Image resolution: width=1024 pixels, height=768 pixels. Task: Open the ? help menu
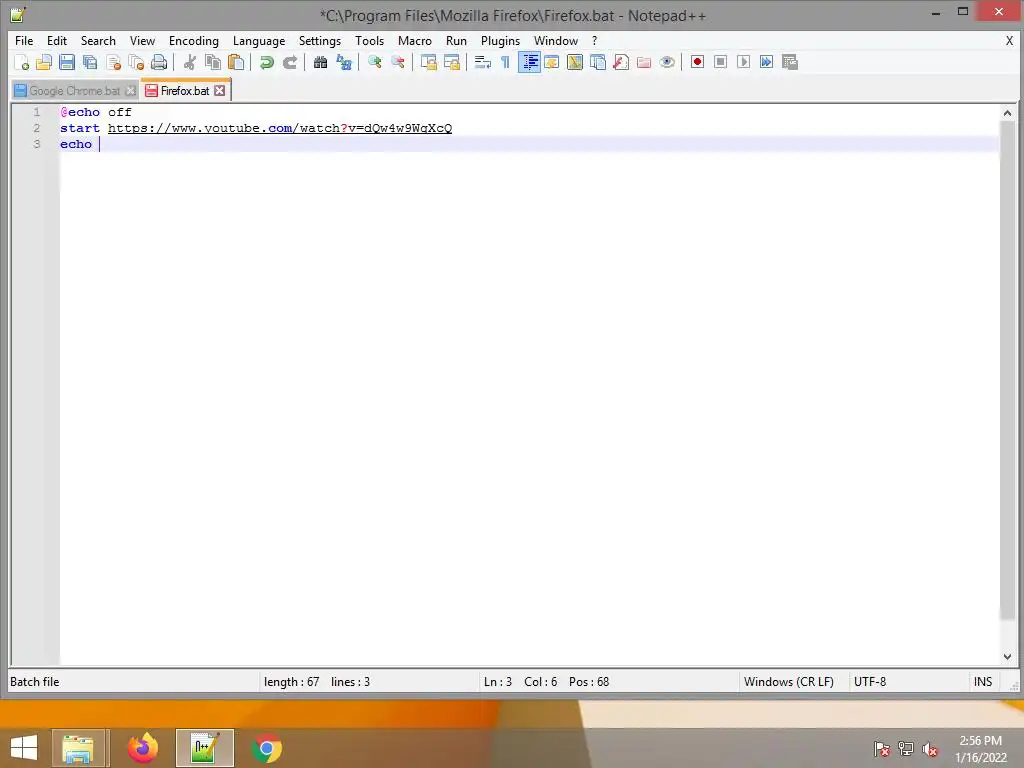pos(594,40)
